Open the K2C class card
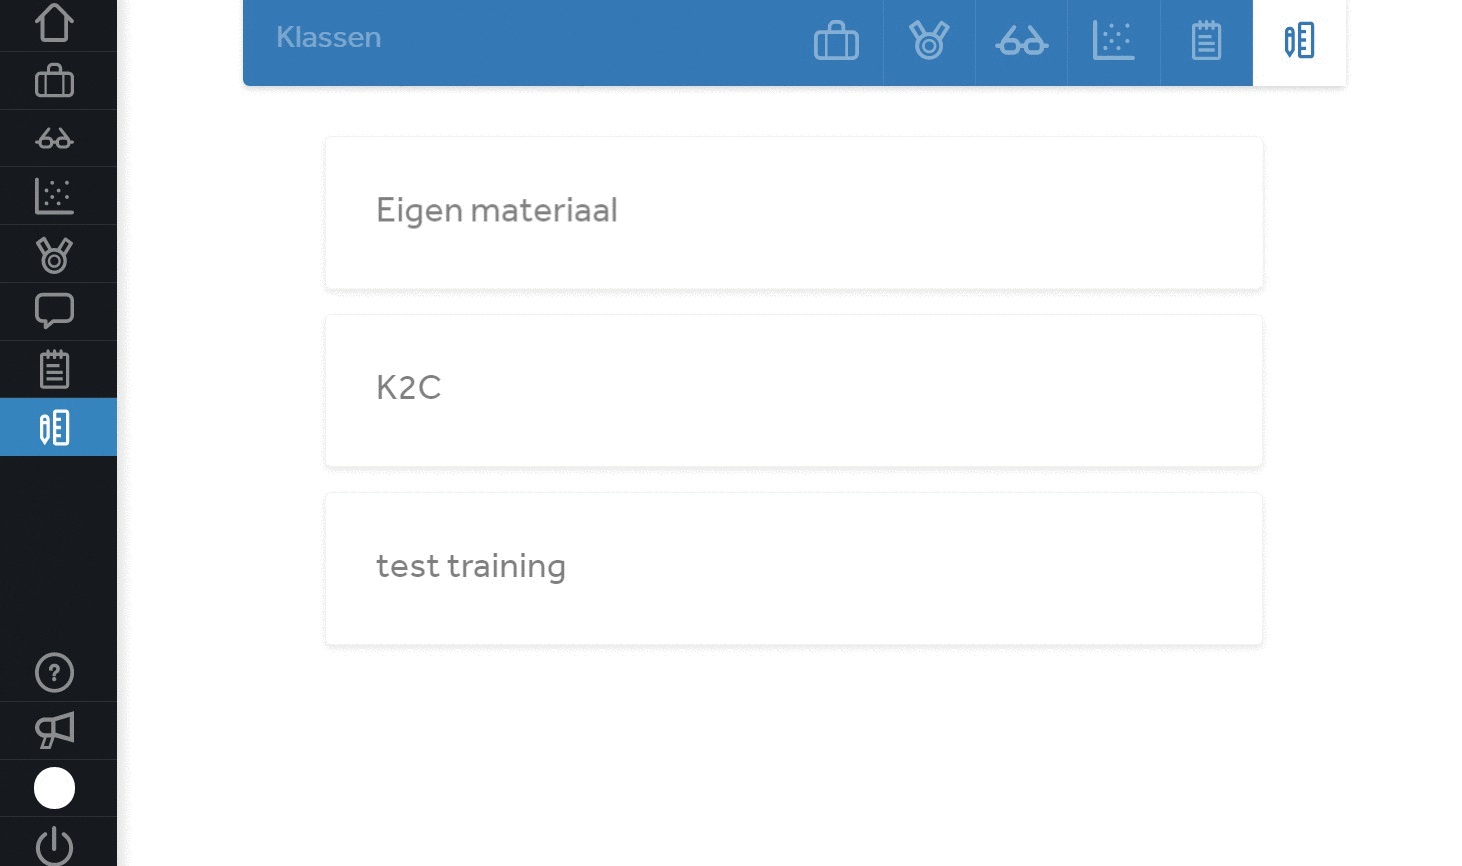This screenshot has width=1462, height=866. click(794, 391)
